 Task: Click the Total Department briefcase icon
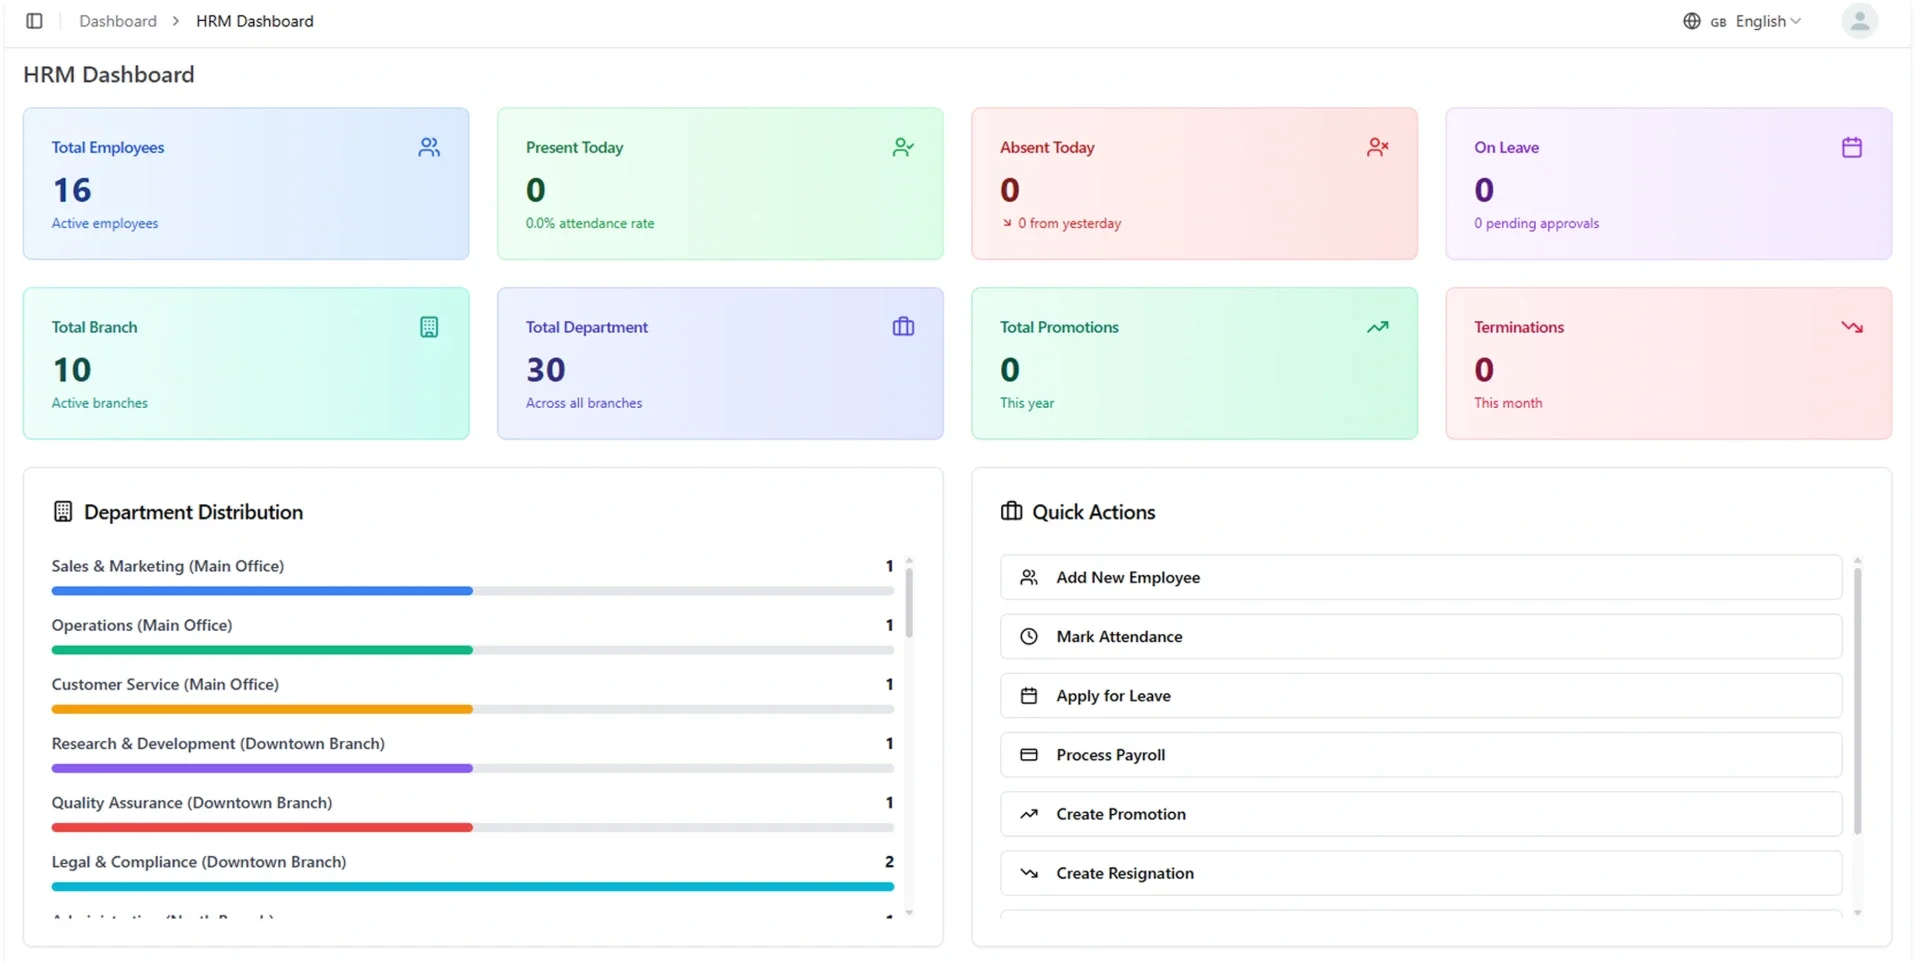(x=903, y=327)
